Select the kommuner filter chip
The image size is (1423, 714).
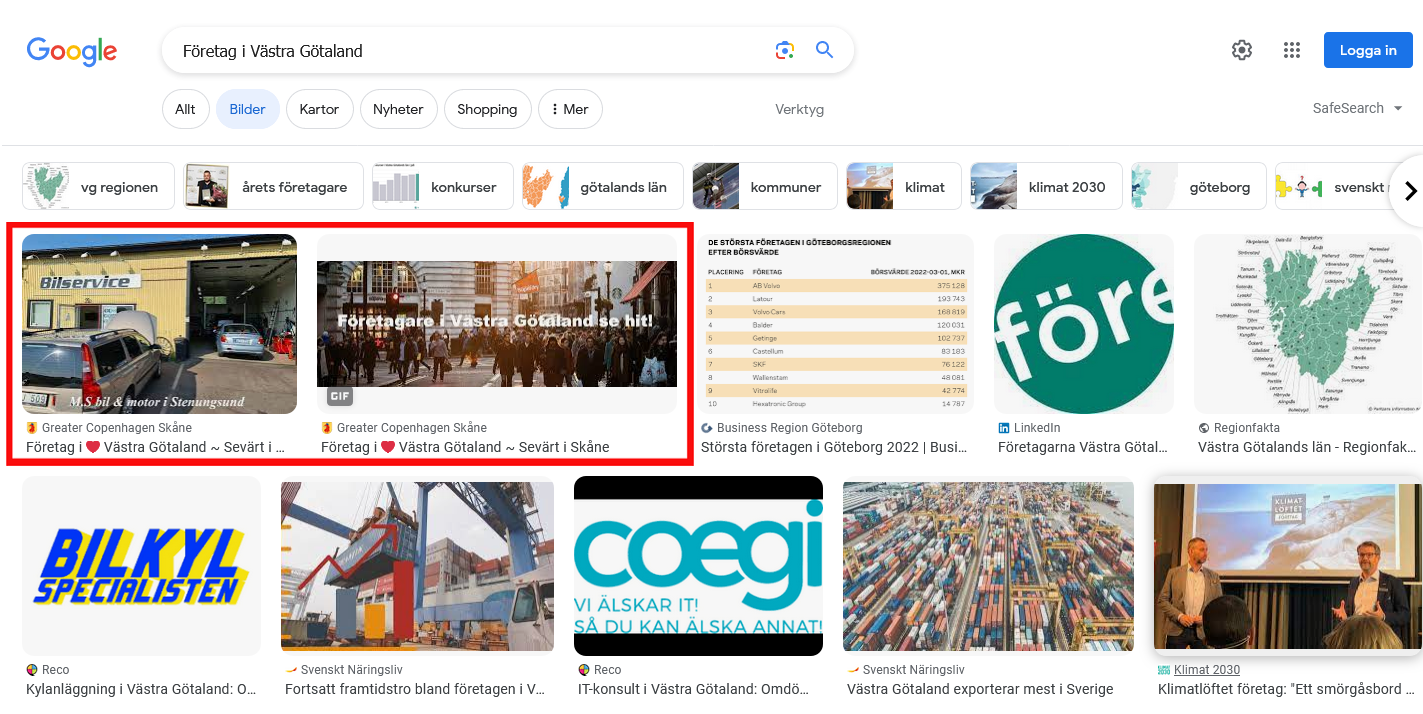click(x=765, y=186)
